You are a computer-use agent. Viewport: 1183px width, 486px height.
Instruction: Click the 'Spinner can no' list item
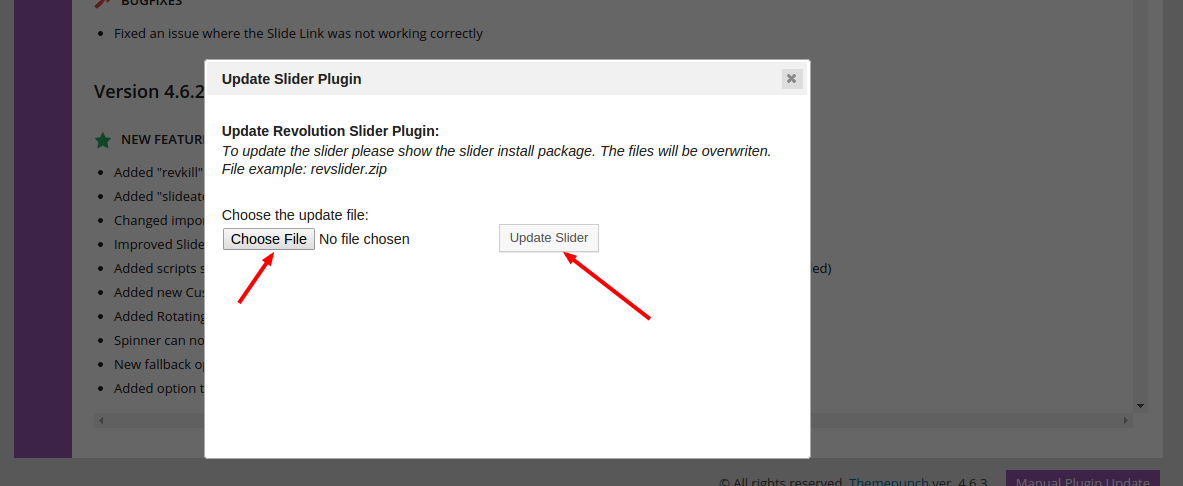(159, 340)
